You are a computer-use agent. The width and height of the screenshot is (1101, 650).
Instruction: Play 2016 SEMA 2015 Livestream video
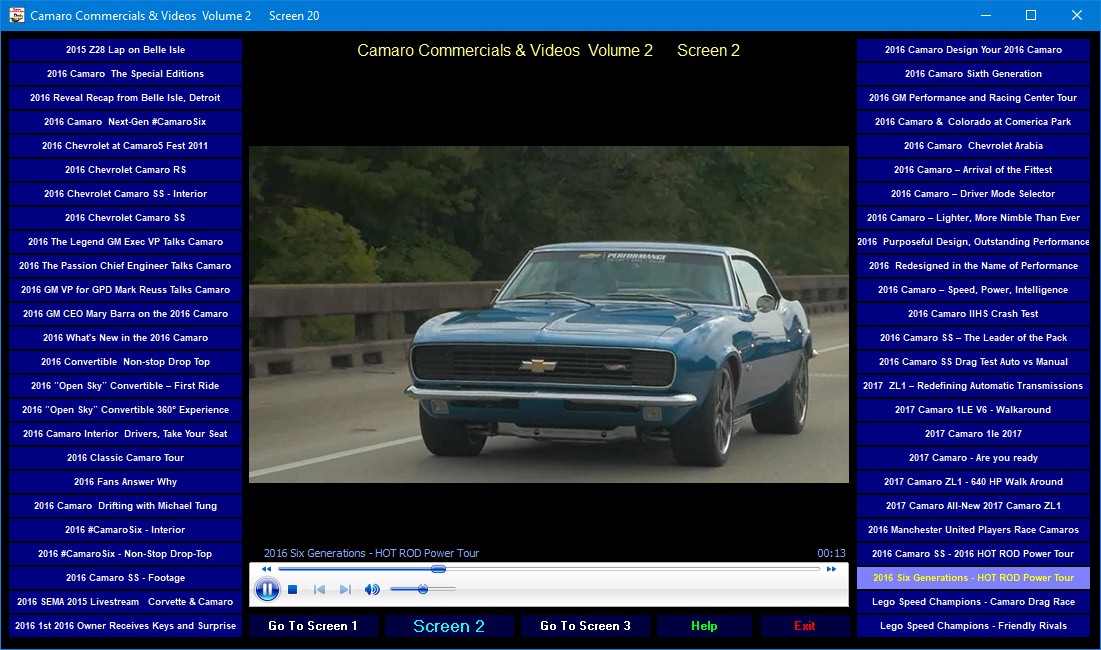126,602
